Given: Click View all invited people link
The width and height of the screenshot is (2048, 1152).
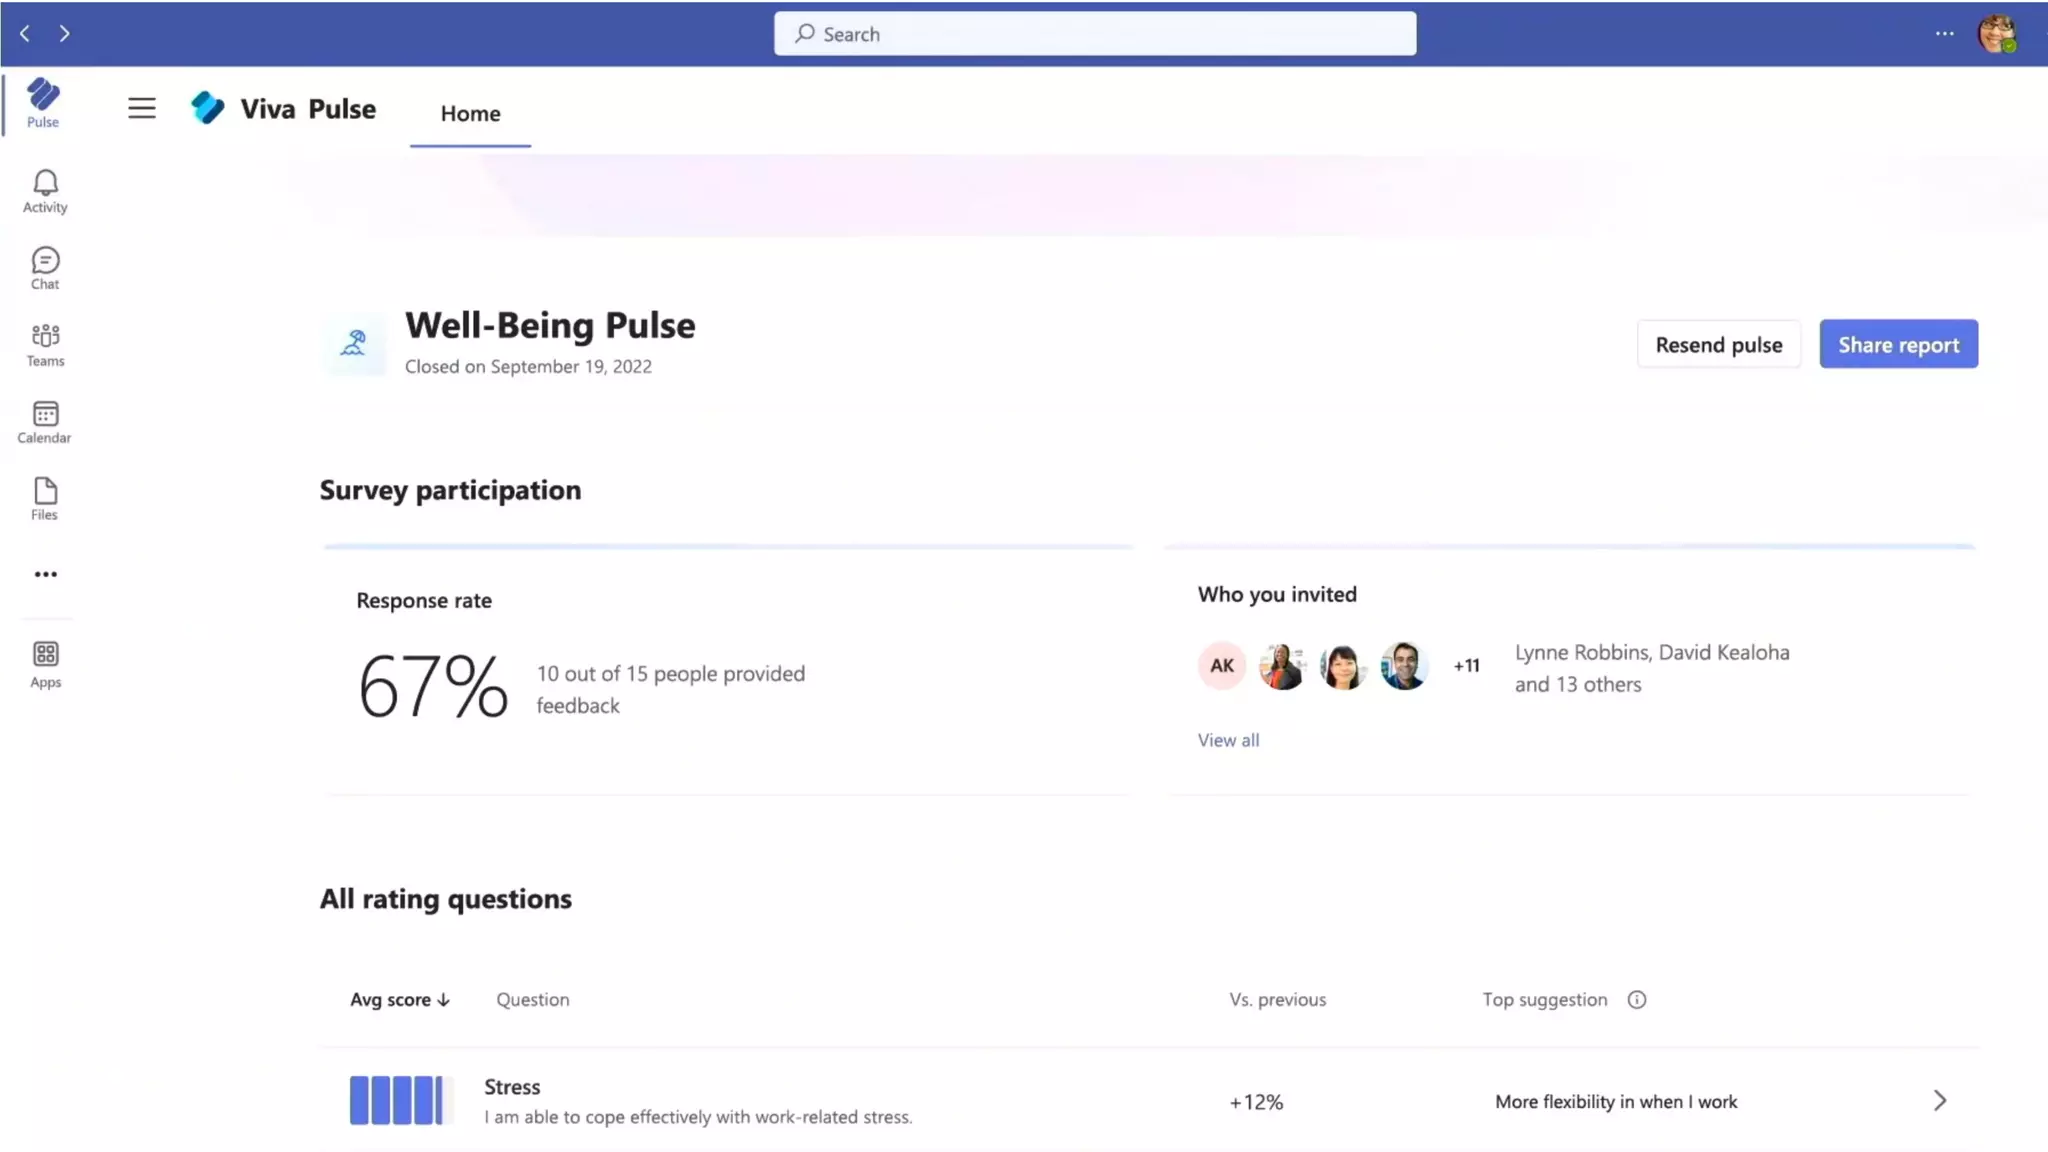Looking at the screenshot, I should point(1228,740).
